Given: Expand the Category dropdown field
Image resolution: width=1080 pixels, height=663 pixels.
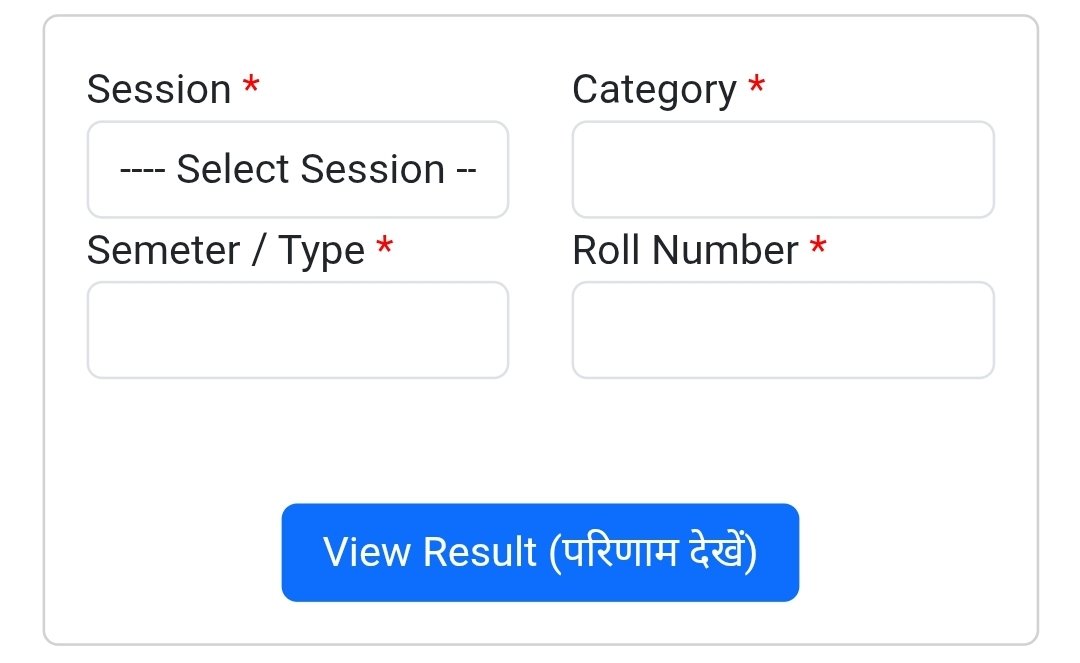Looking at the screenshot, I should pos(782,170).
